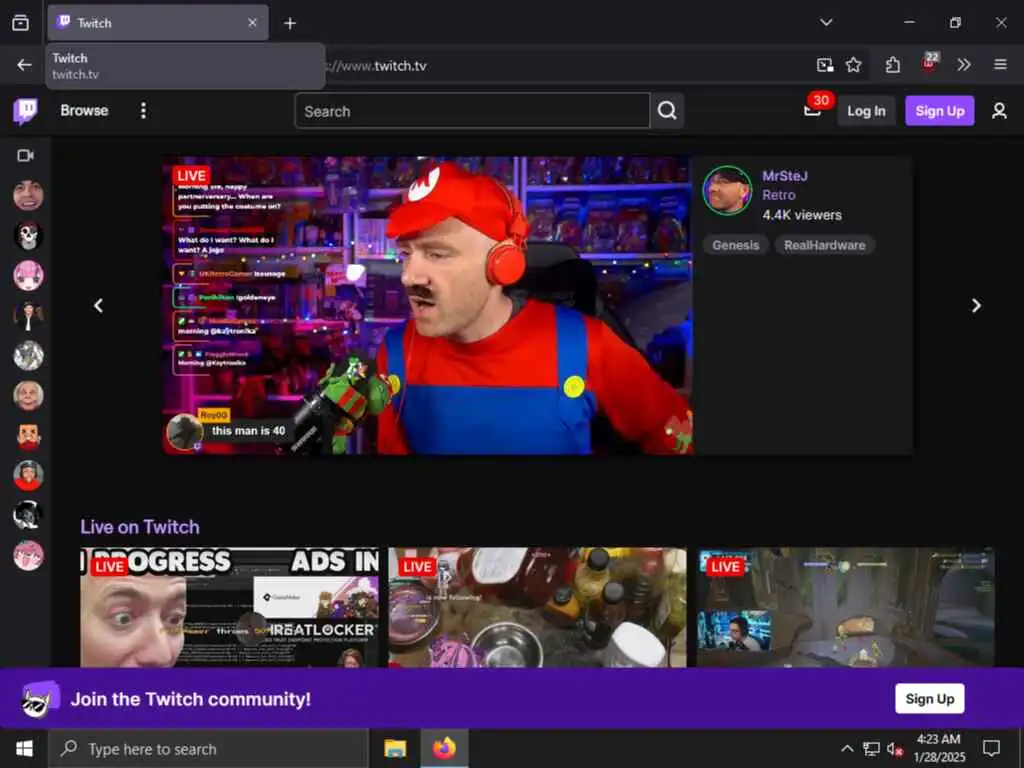
Task: Bookmark this page with the star icon
Action: point(853,65)
